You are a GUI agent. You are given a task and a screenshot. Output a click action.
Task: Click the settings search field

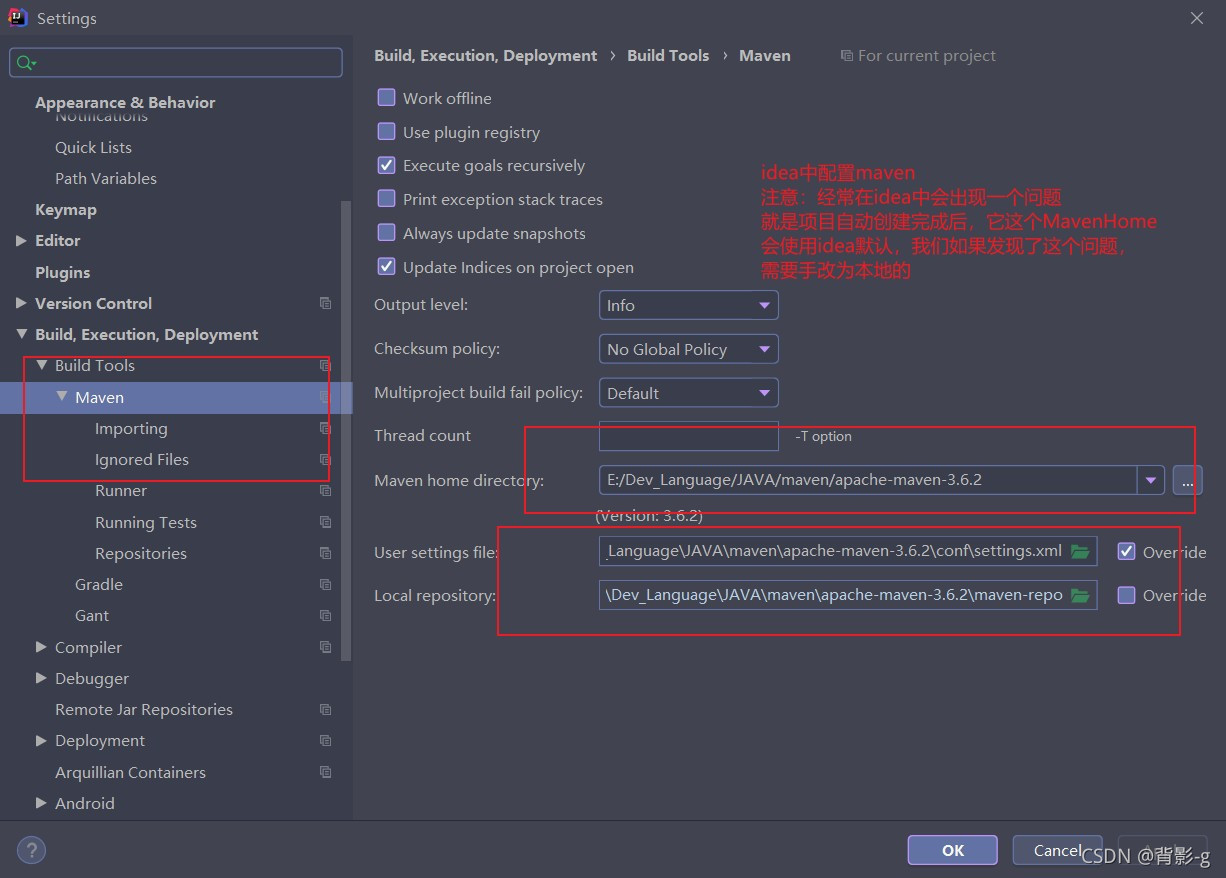[x=176, y=63]
